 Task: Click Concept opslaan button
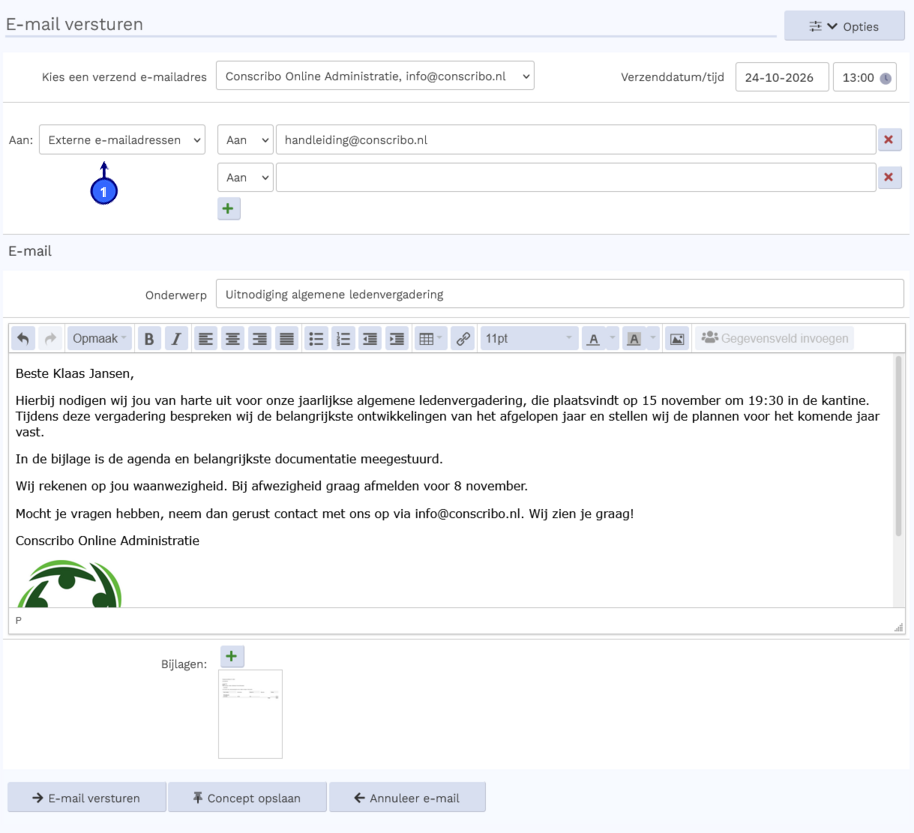click(247, 797)
